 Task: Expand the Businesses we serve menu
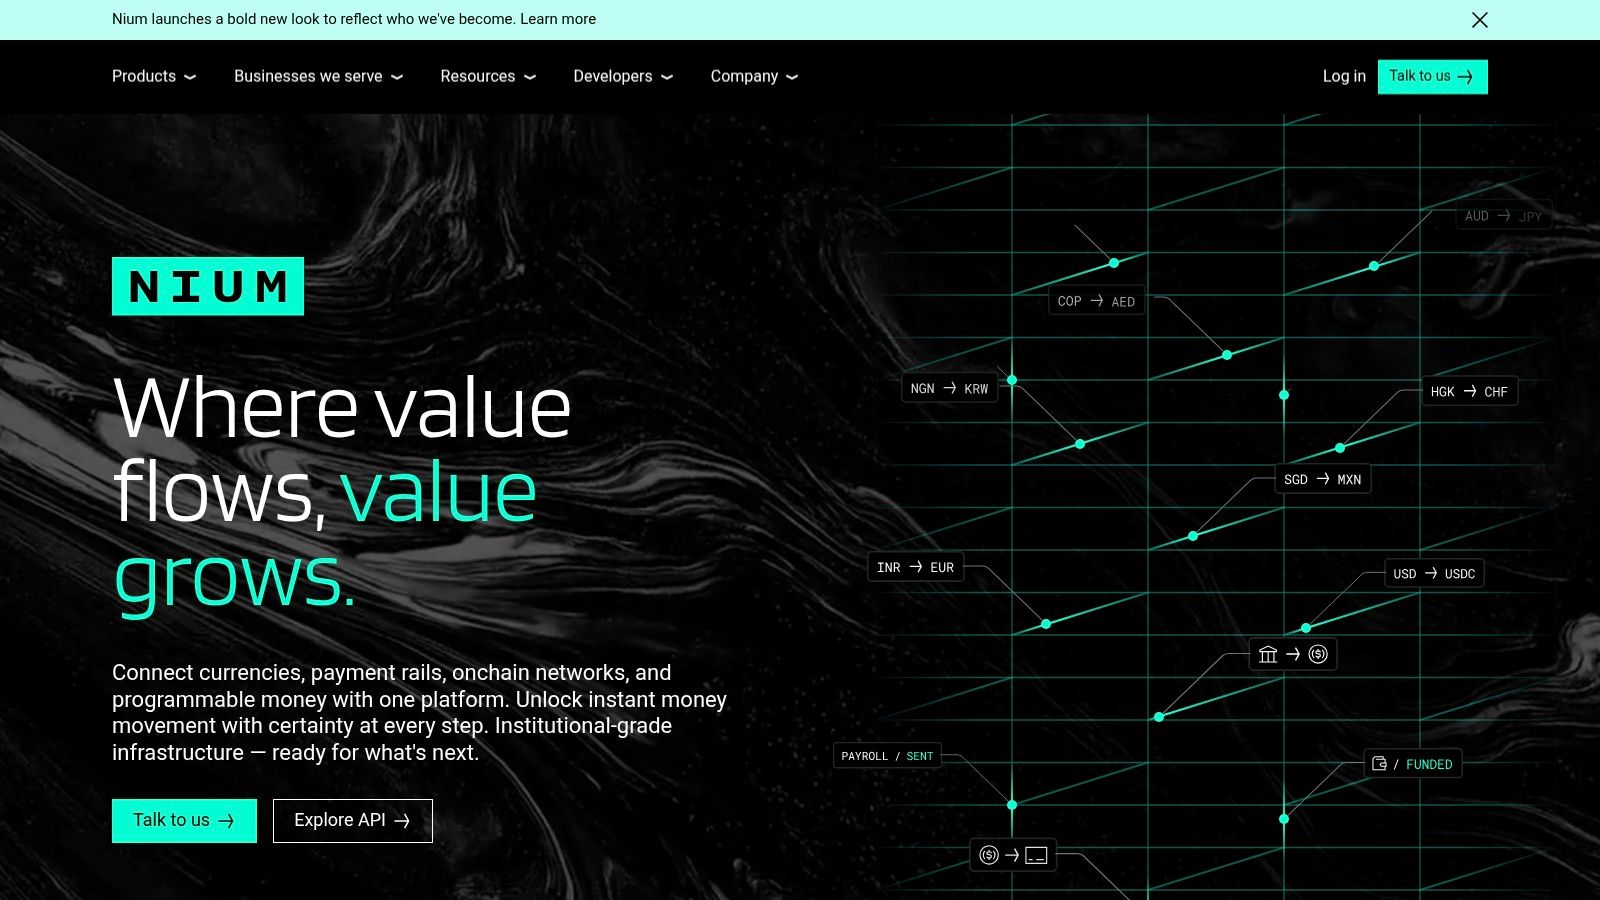[319, 76]
